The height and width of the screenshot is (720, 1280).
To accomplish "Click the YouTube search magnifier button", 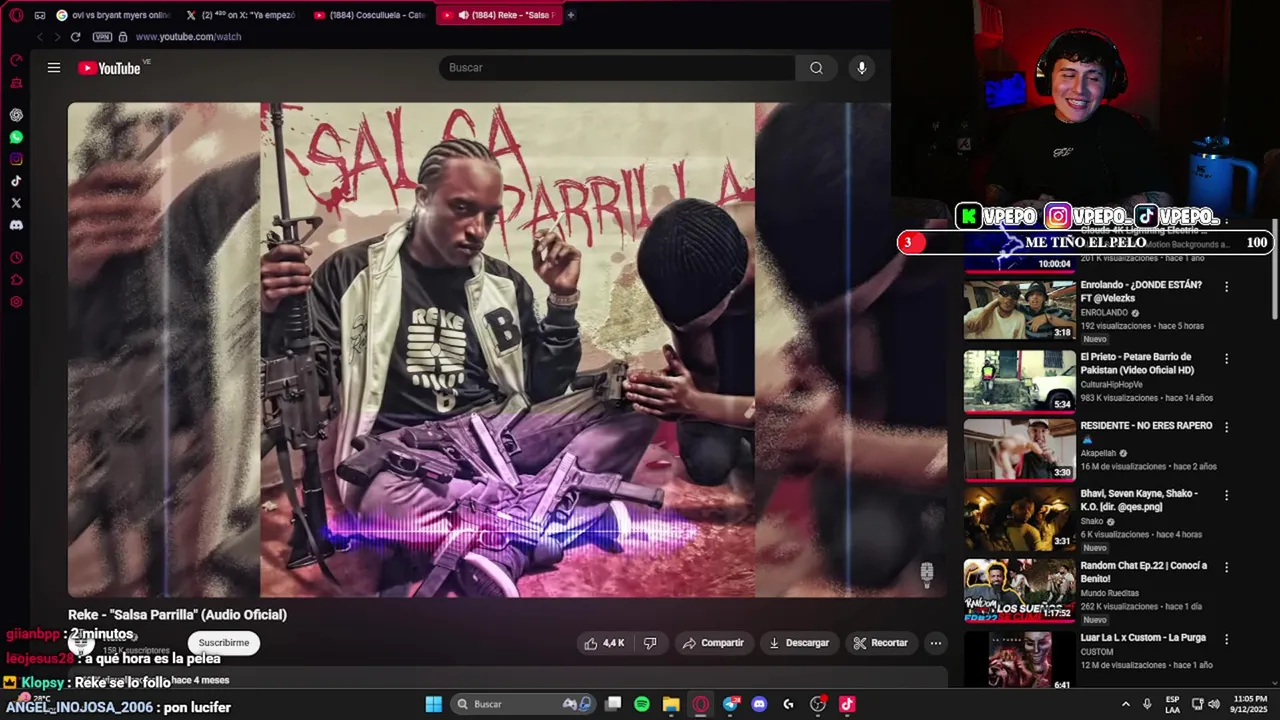I will 816,68.
